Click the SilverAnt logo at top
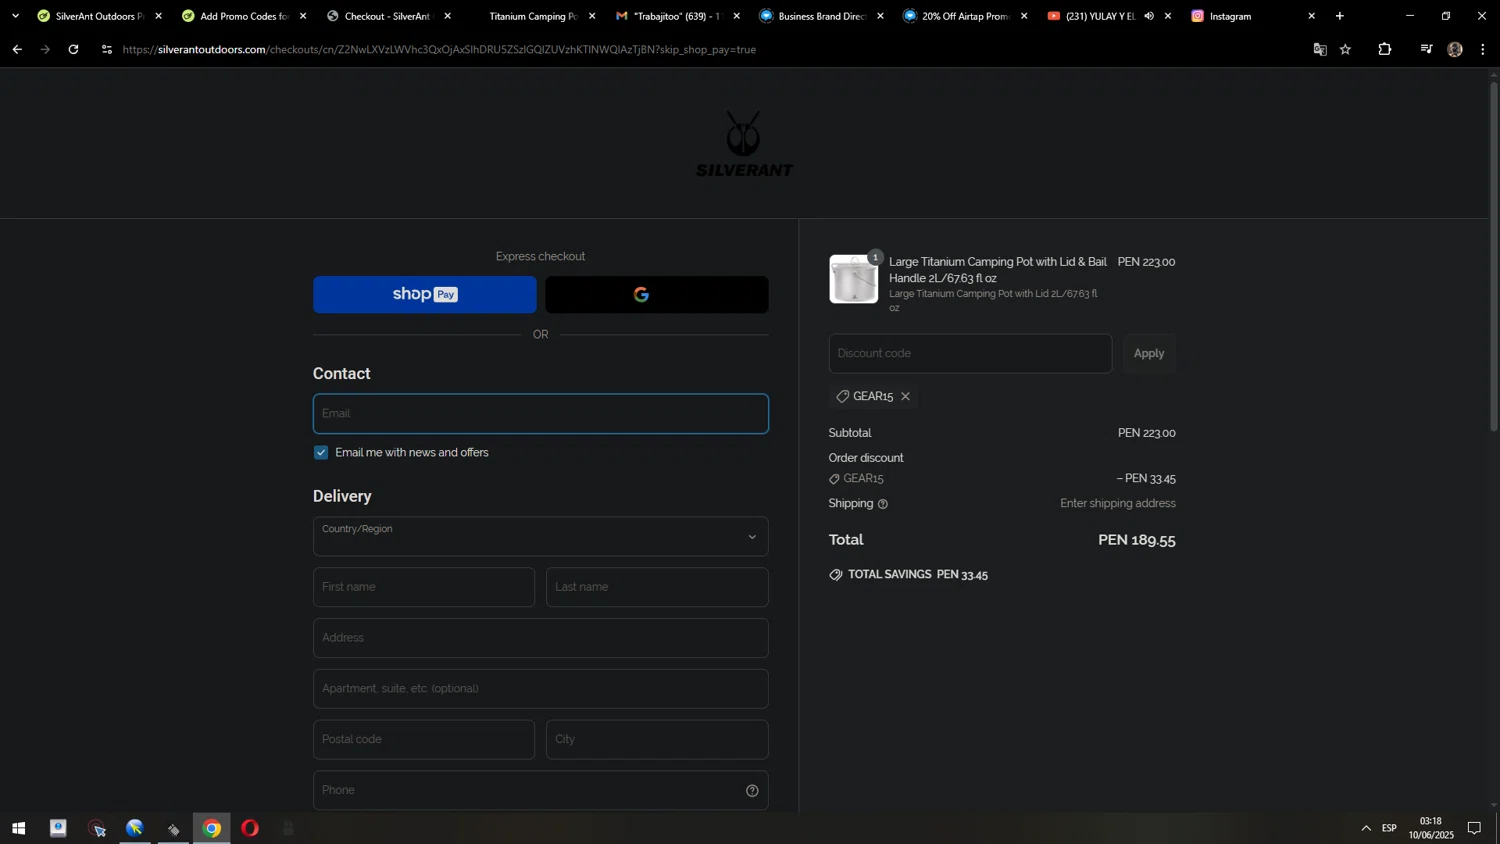This screenshot has height=844, width=1500. [744, 144]
